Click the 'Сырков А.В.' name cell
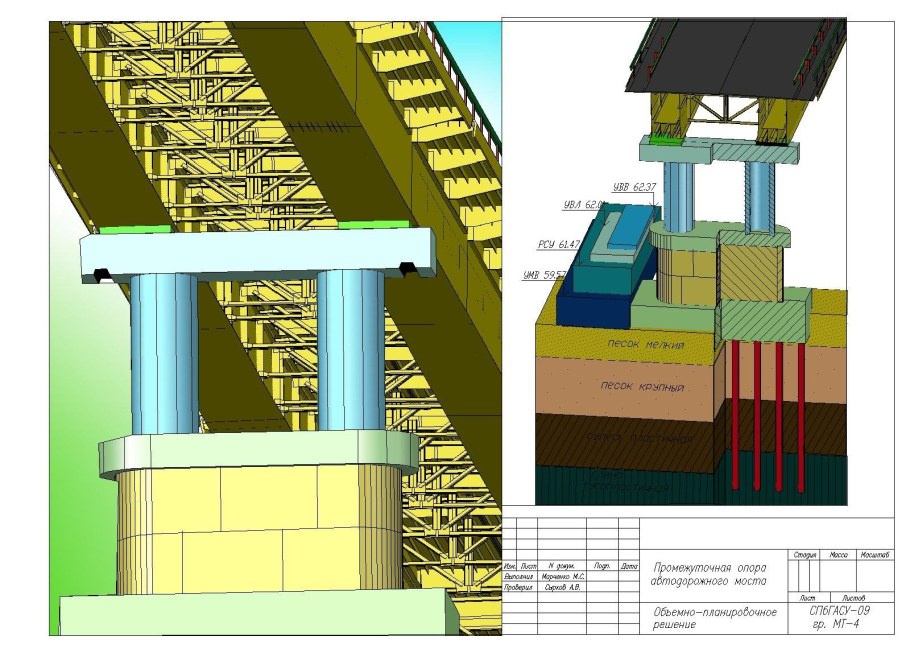The height and width of the screenshot is (661, 910). point(562,588)
